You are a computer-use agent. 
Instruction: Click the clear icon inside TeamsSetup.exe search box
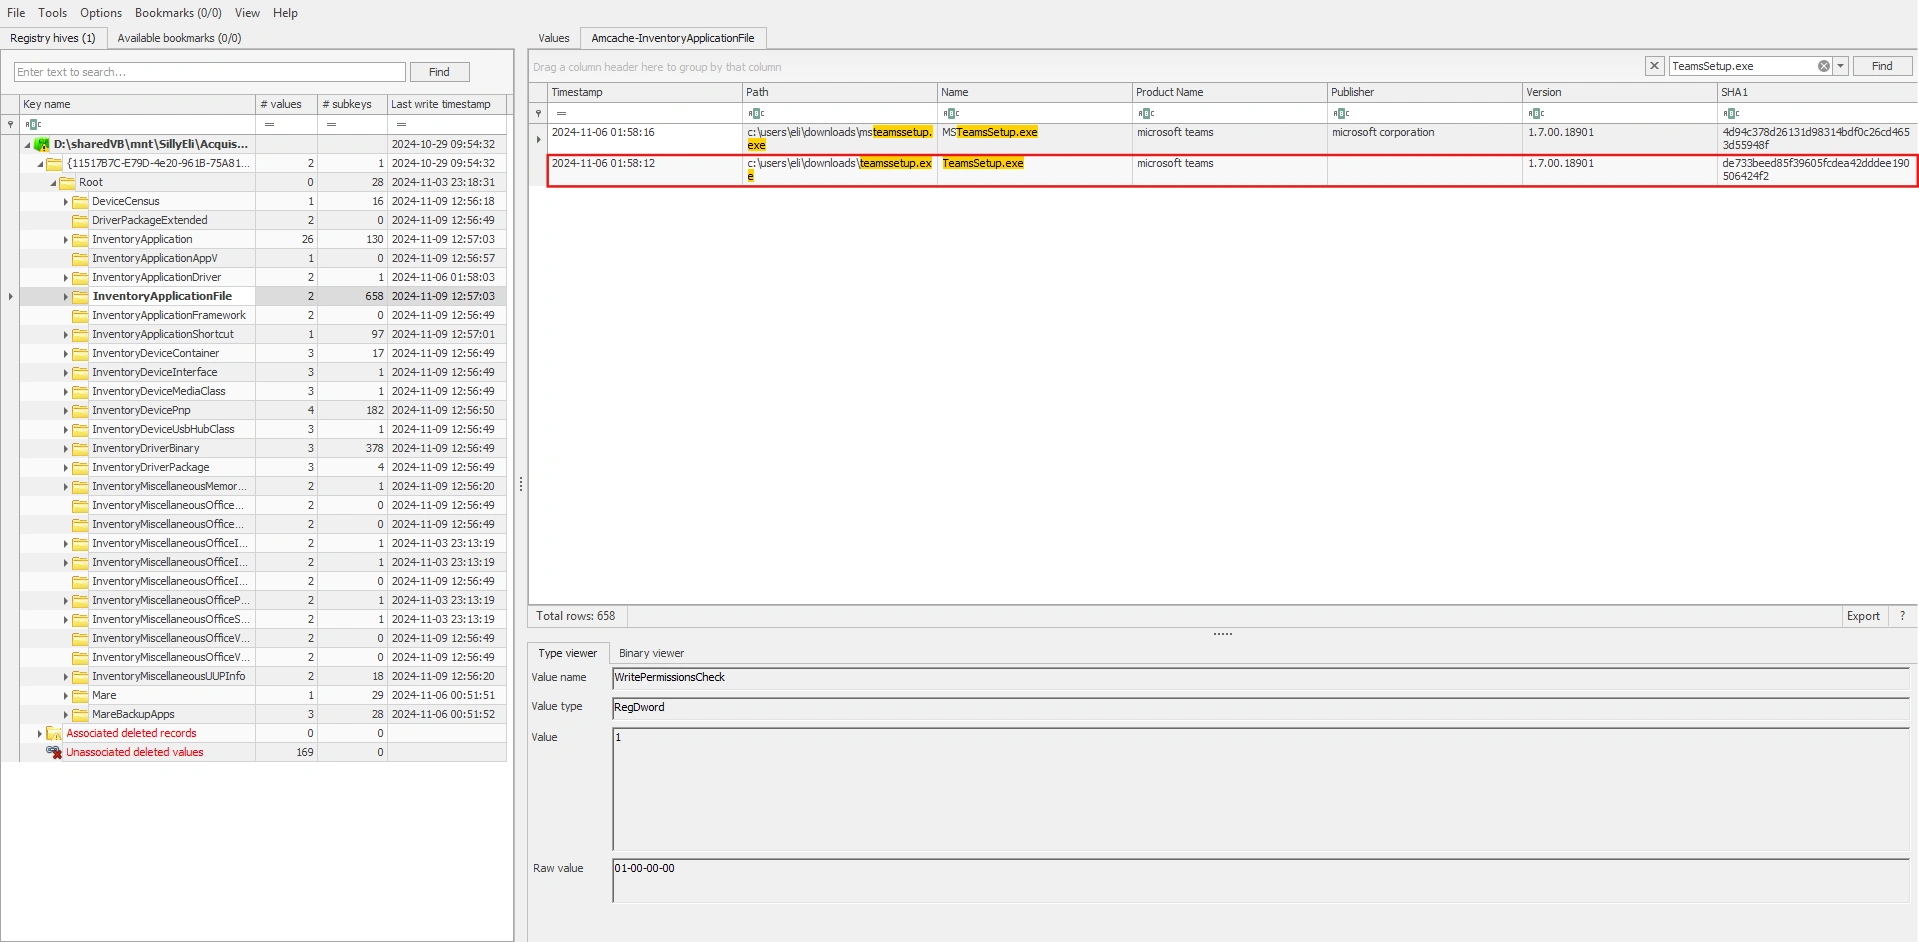(1822, 66)
